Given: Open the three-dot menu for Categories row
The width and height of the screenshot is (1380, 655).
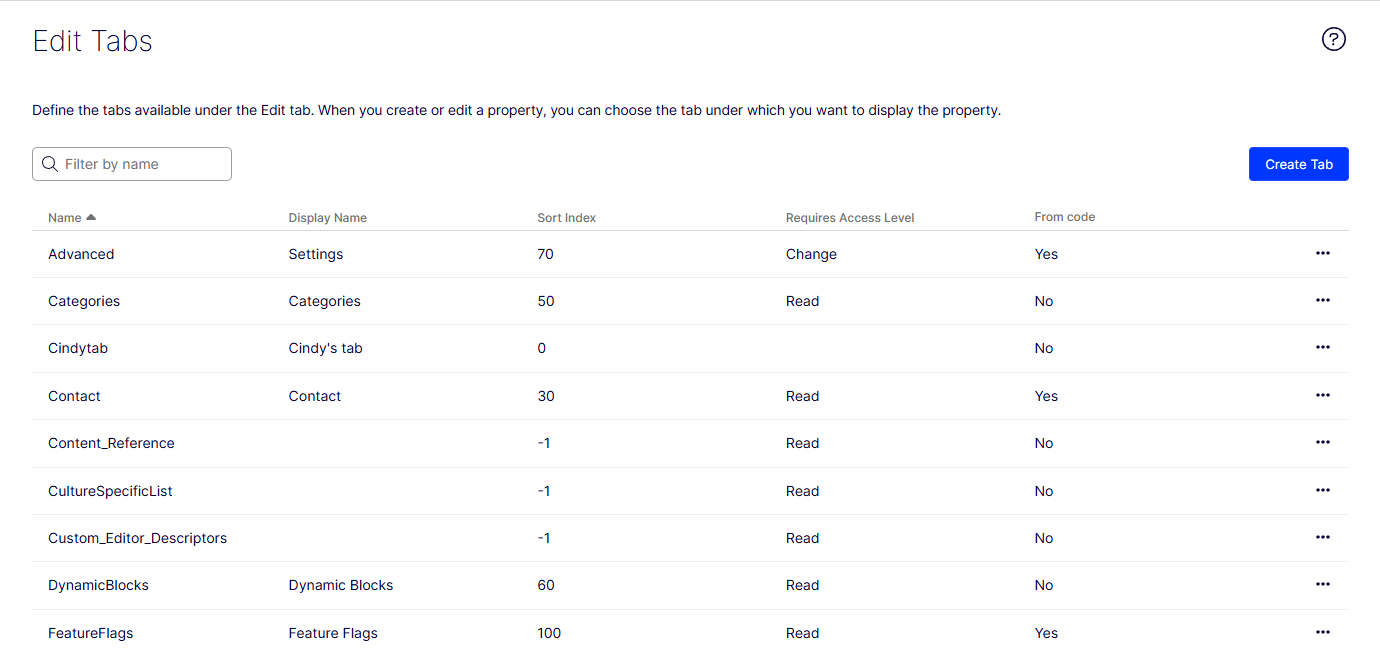Looking at the screenshot, I should 1322,300.
